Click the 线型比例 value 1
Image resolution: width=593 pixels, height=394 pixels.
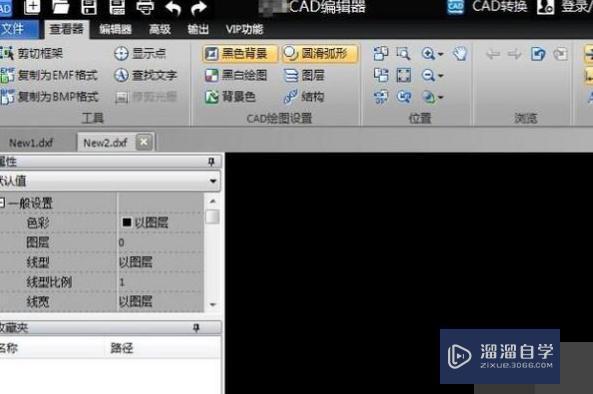tap(161, 282)
